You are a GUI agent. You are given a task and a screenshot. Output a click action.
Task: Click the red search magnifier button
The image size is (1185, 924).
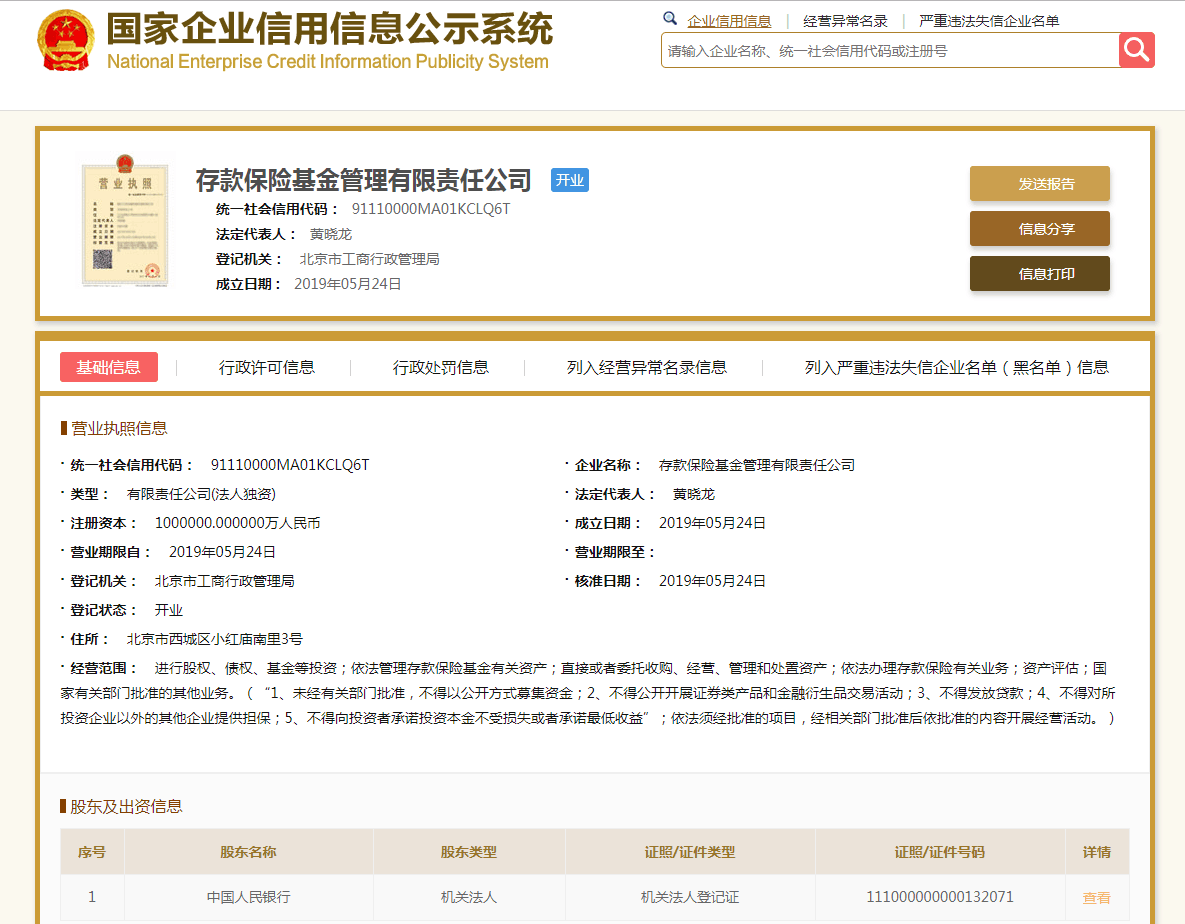pyautogui.click(x=1137, y=50)
